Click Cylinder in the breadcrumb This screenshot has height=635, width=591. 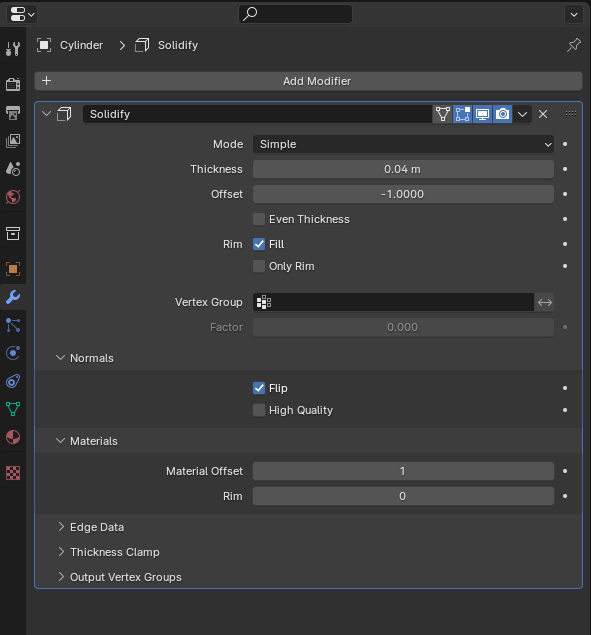pos(81,45)
